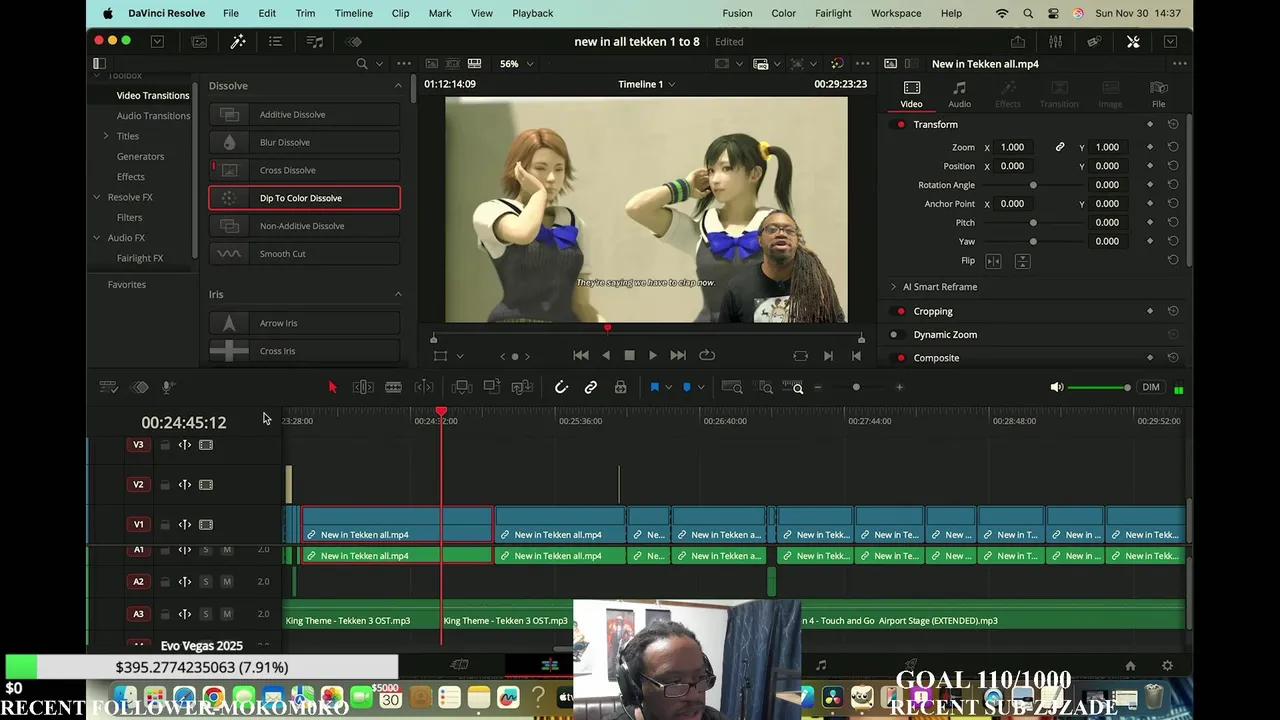
Task: Add a blue flag to clip
Action: pos(655,387)
